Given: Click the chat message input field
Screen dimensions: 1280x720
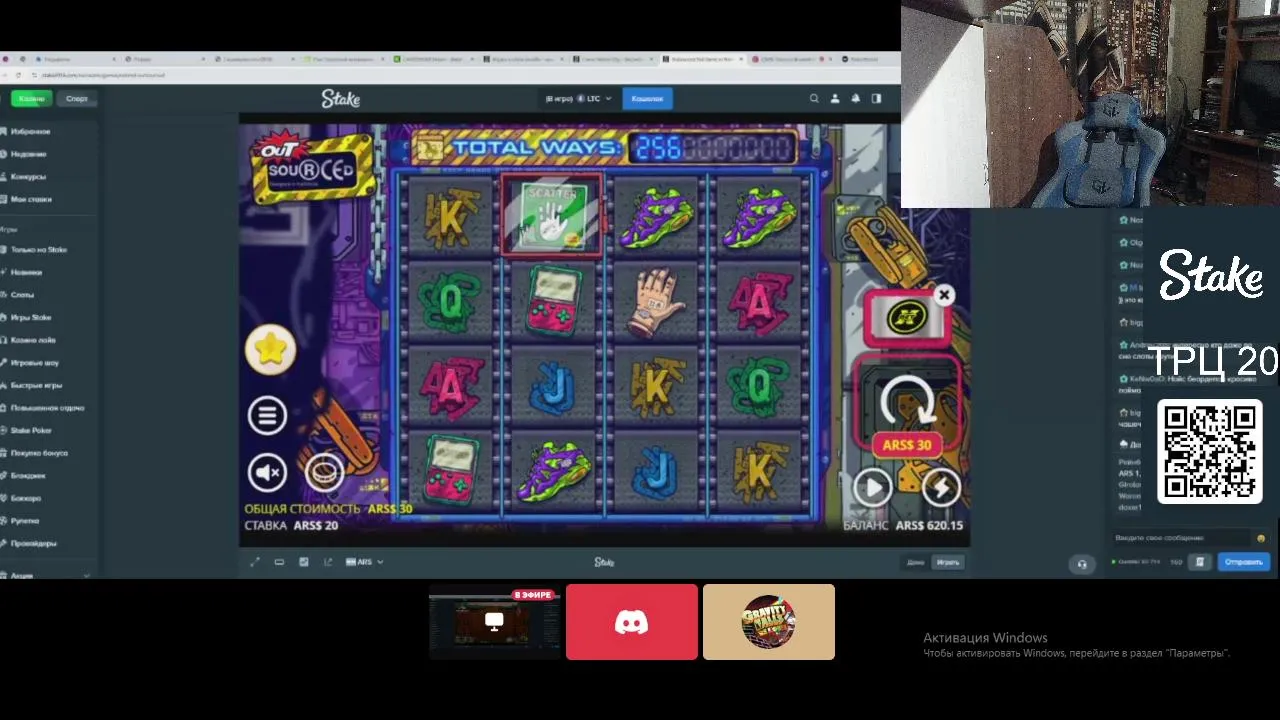Looking at the screenshot, I should [x=1182, y=538].
